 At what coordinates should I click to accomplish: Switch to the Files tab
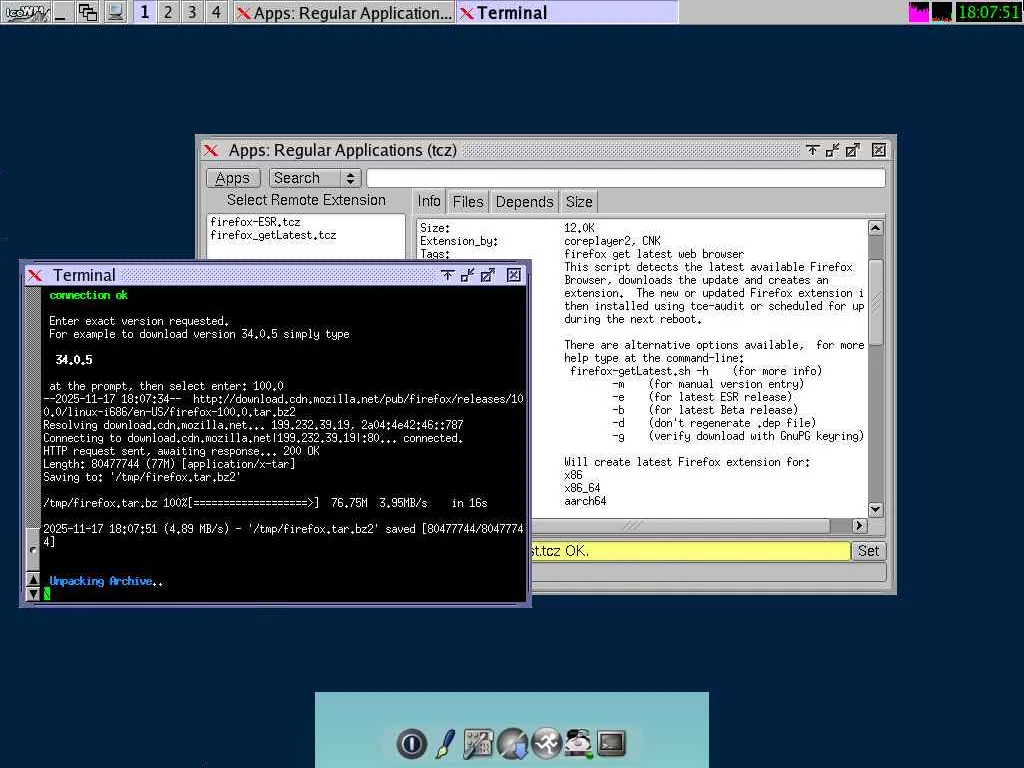coord(468,201)
